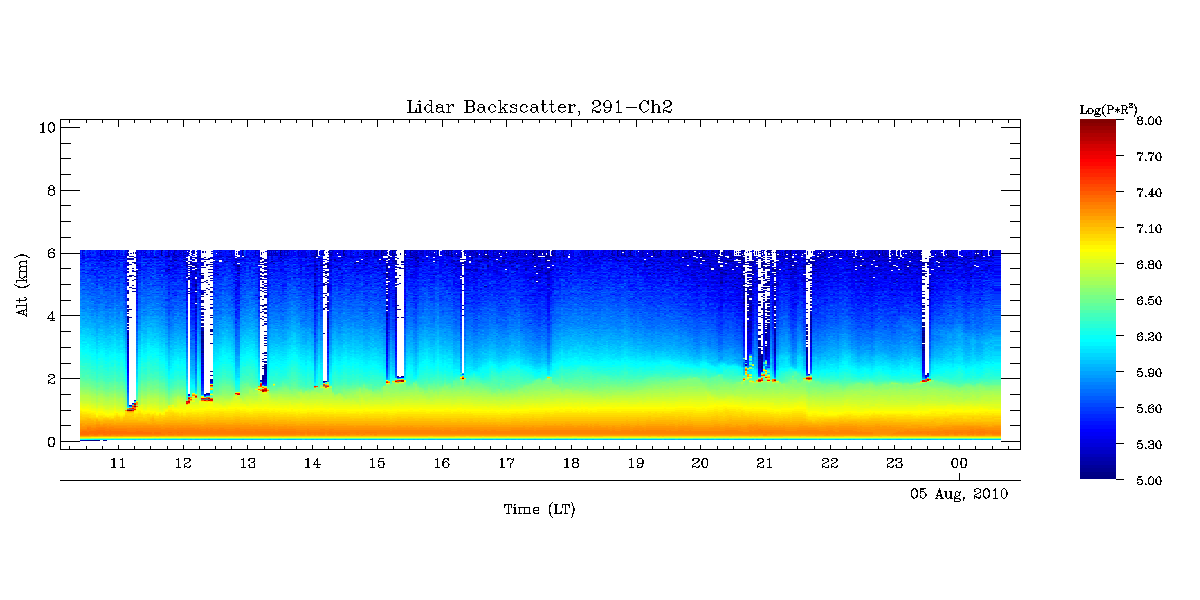
Task: Click time axis label 12
Action: (183, 464)
